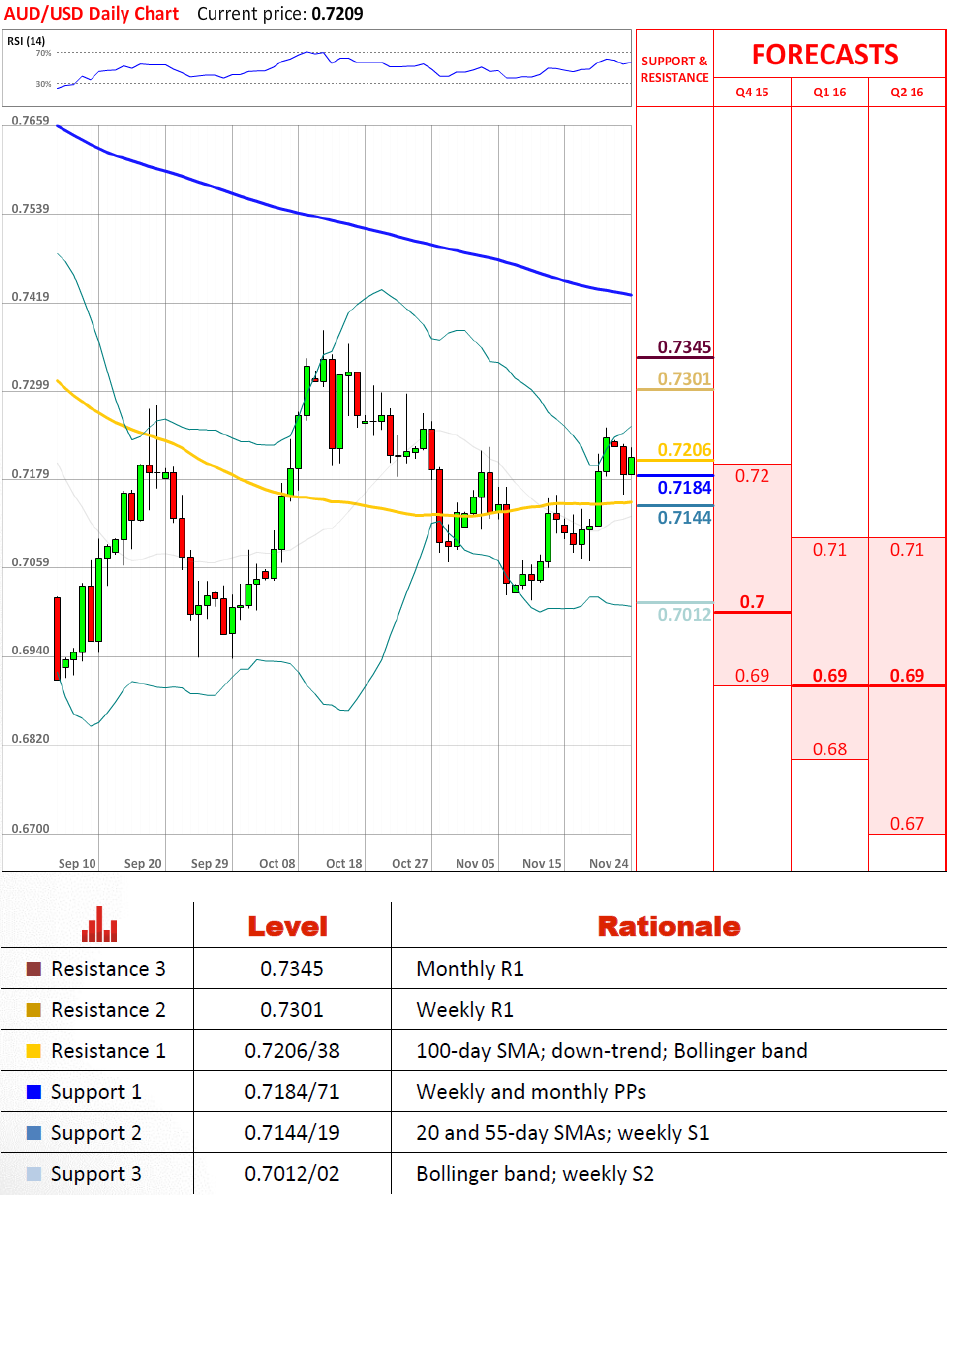Click the 0.69 value in Q4 15 column

(752, 676)
